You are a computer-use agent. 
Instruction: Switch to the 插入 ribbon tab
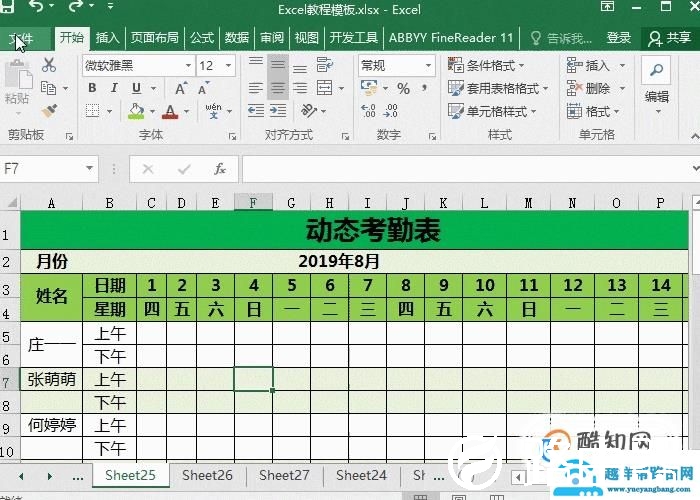(x=108, y=38)
